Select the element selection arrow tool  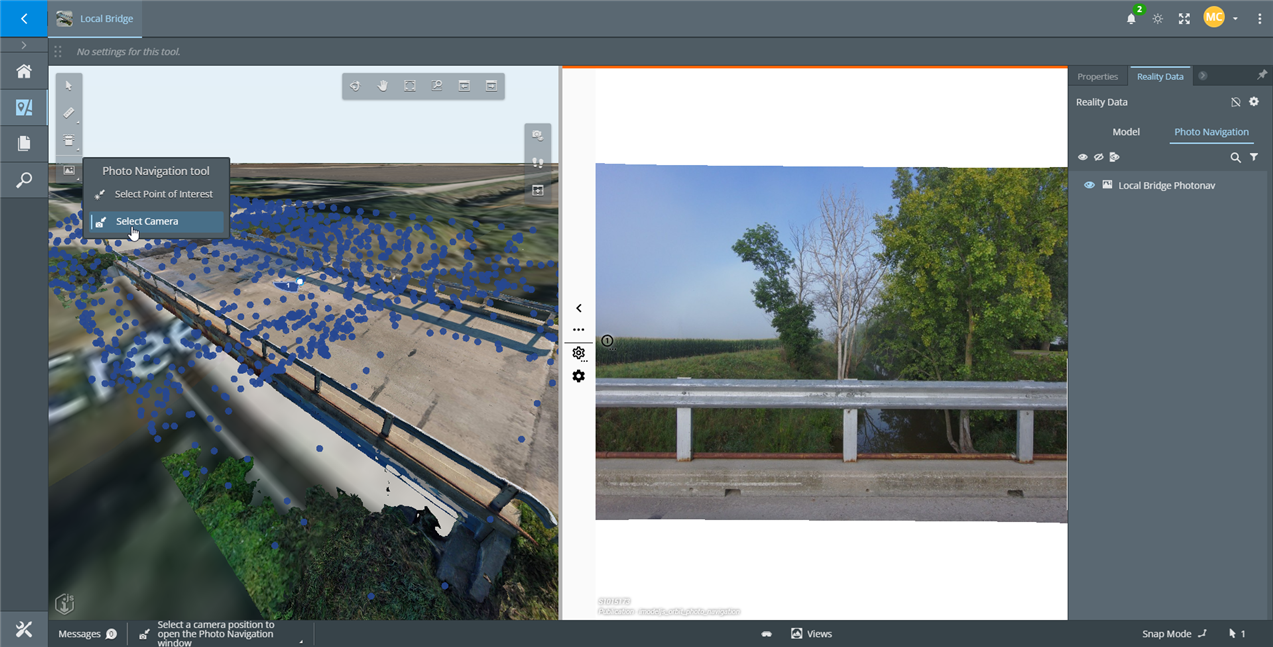69,86
